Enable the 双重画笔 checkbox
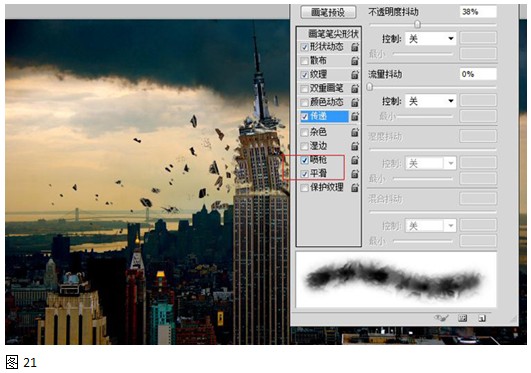This screenshot has height=373, width=531. [304, 89]
